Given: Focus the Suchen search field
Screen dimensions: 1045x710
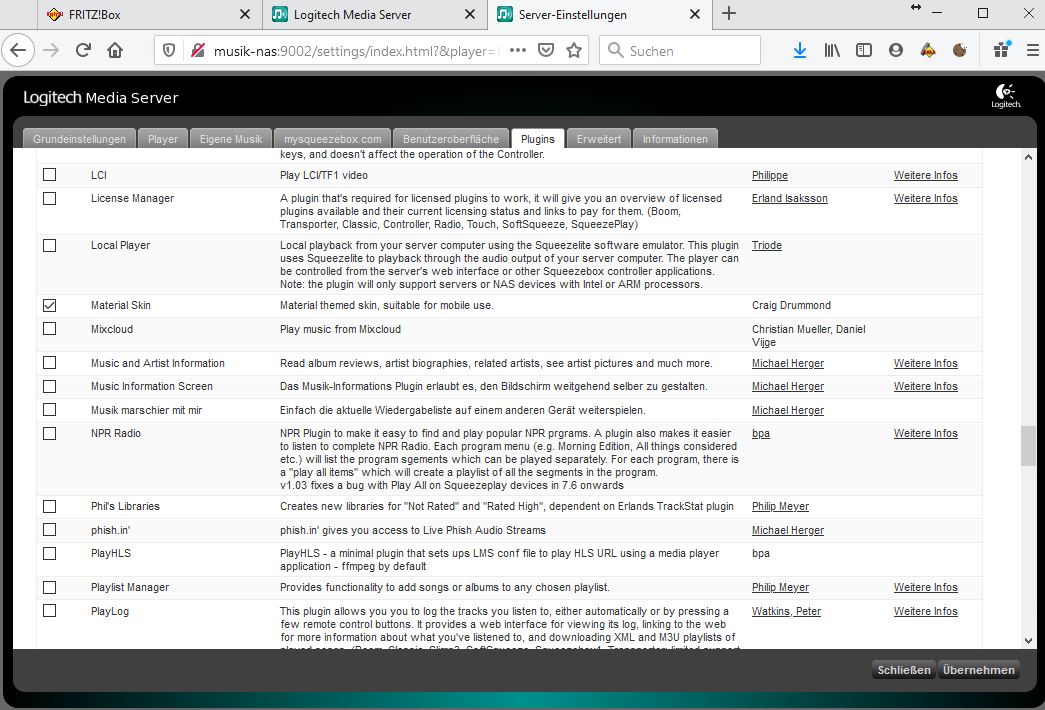Looking at the screenshot, I should pos(680,51).
